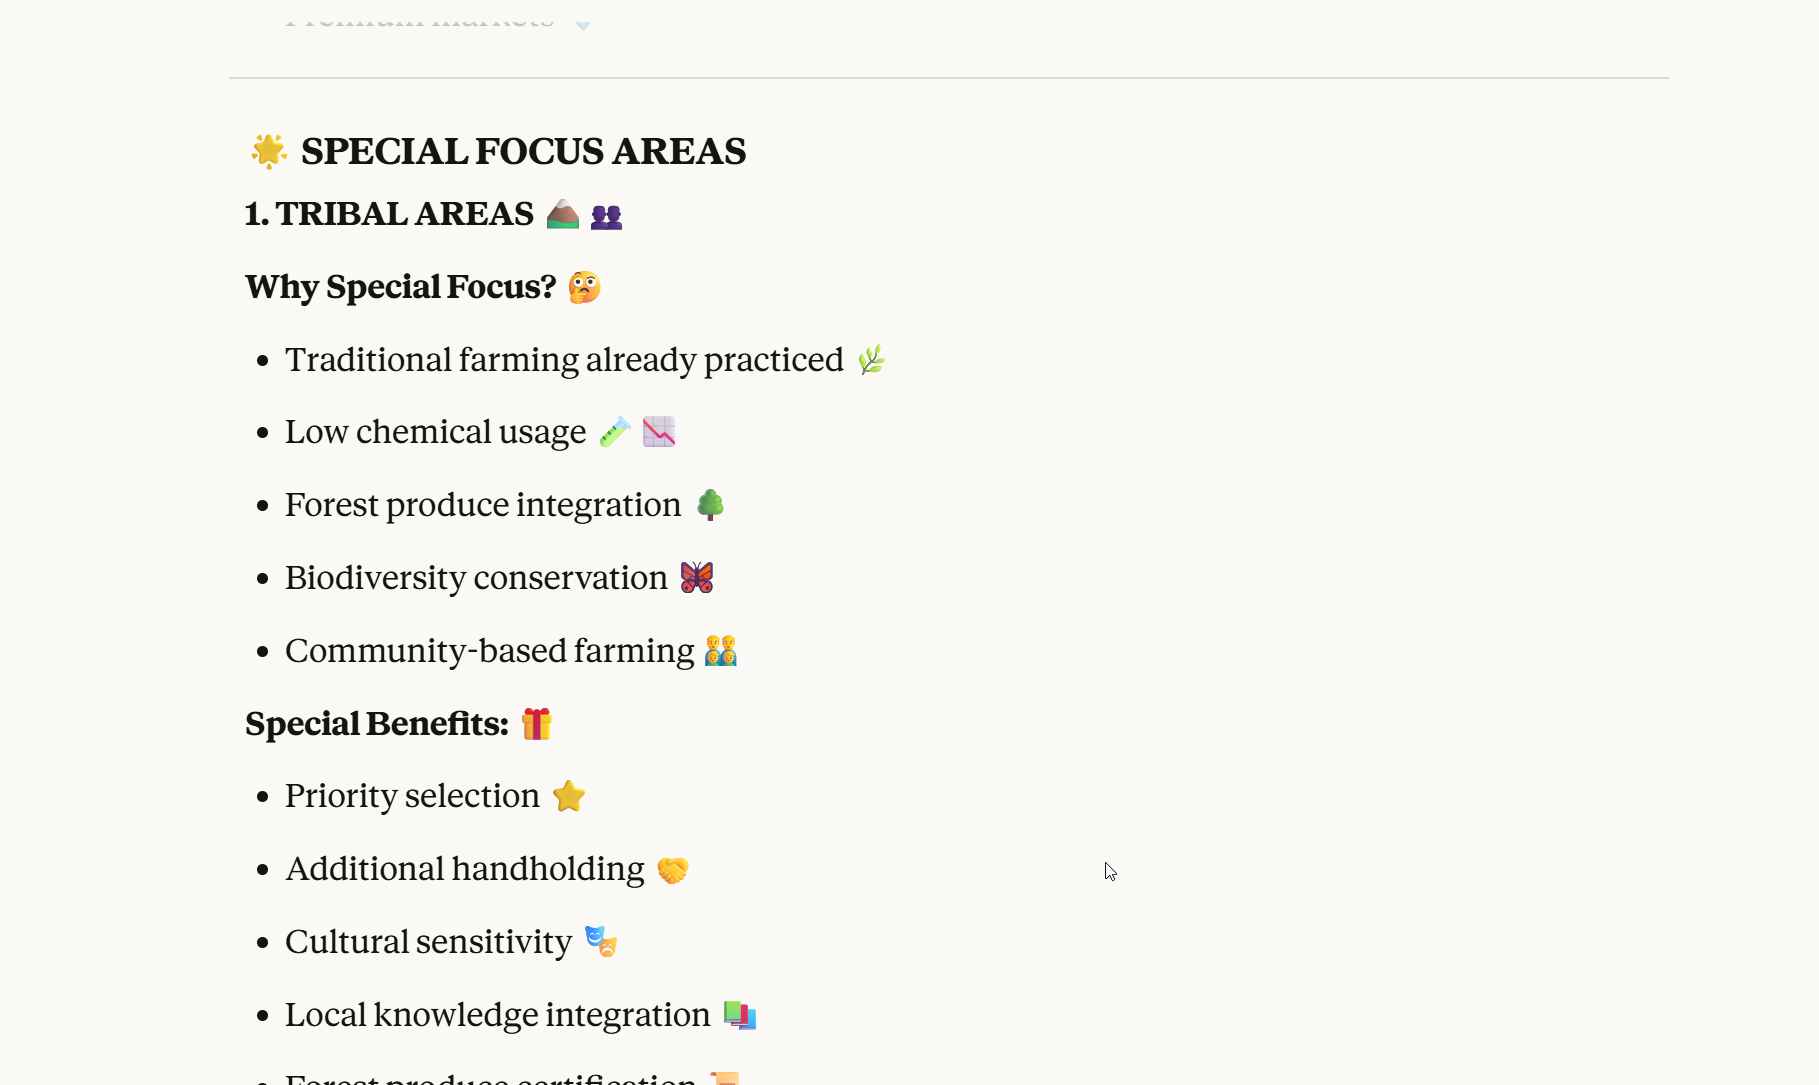Click the tree emoji after Forest produce integration

coord(710,505)
